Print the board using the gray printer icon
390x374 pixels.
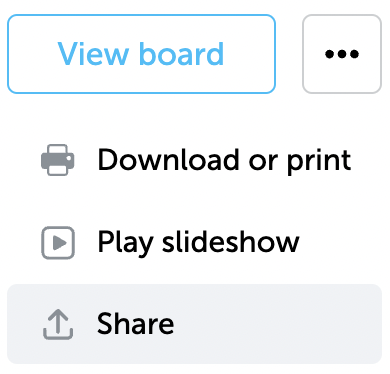click(58, 160)
